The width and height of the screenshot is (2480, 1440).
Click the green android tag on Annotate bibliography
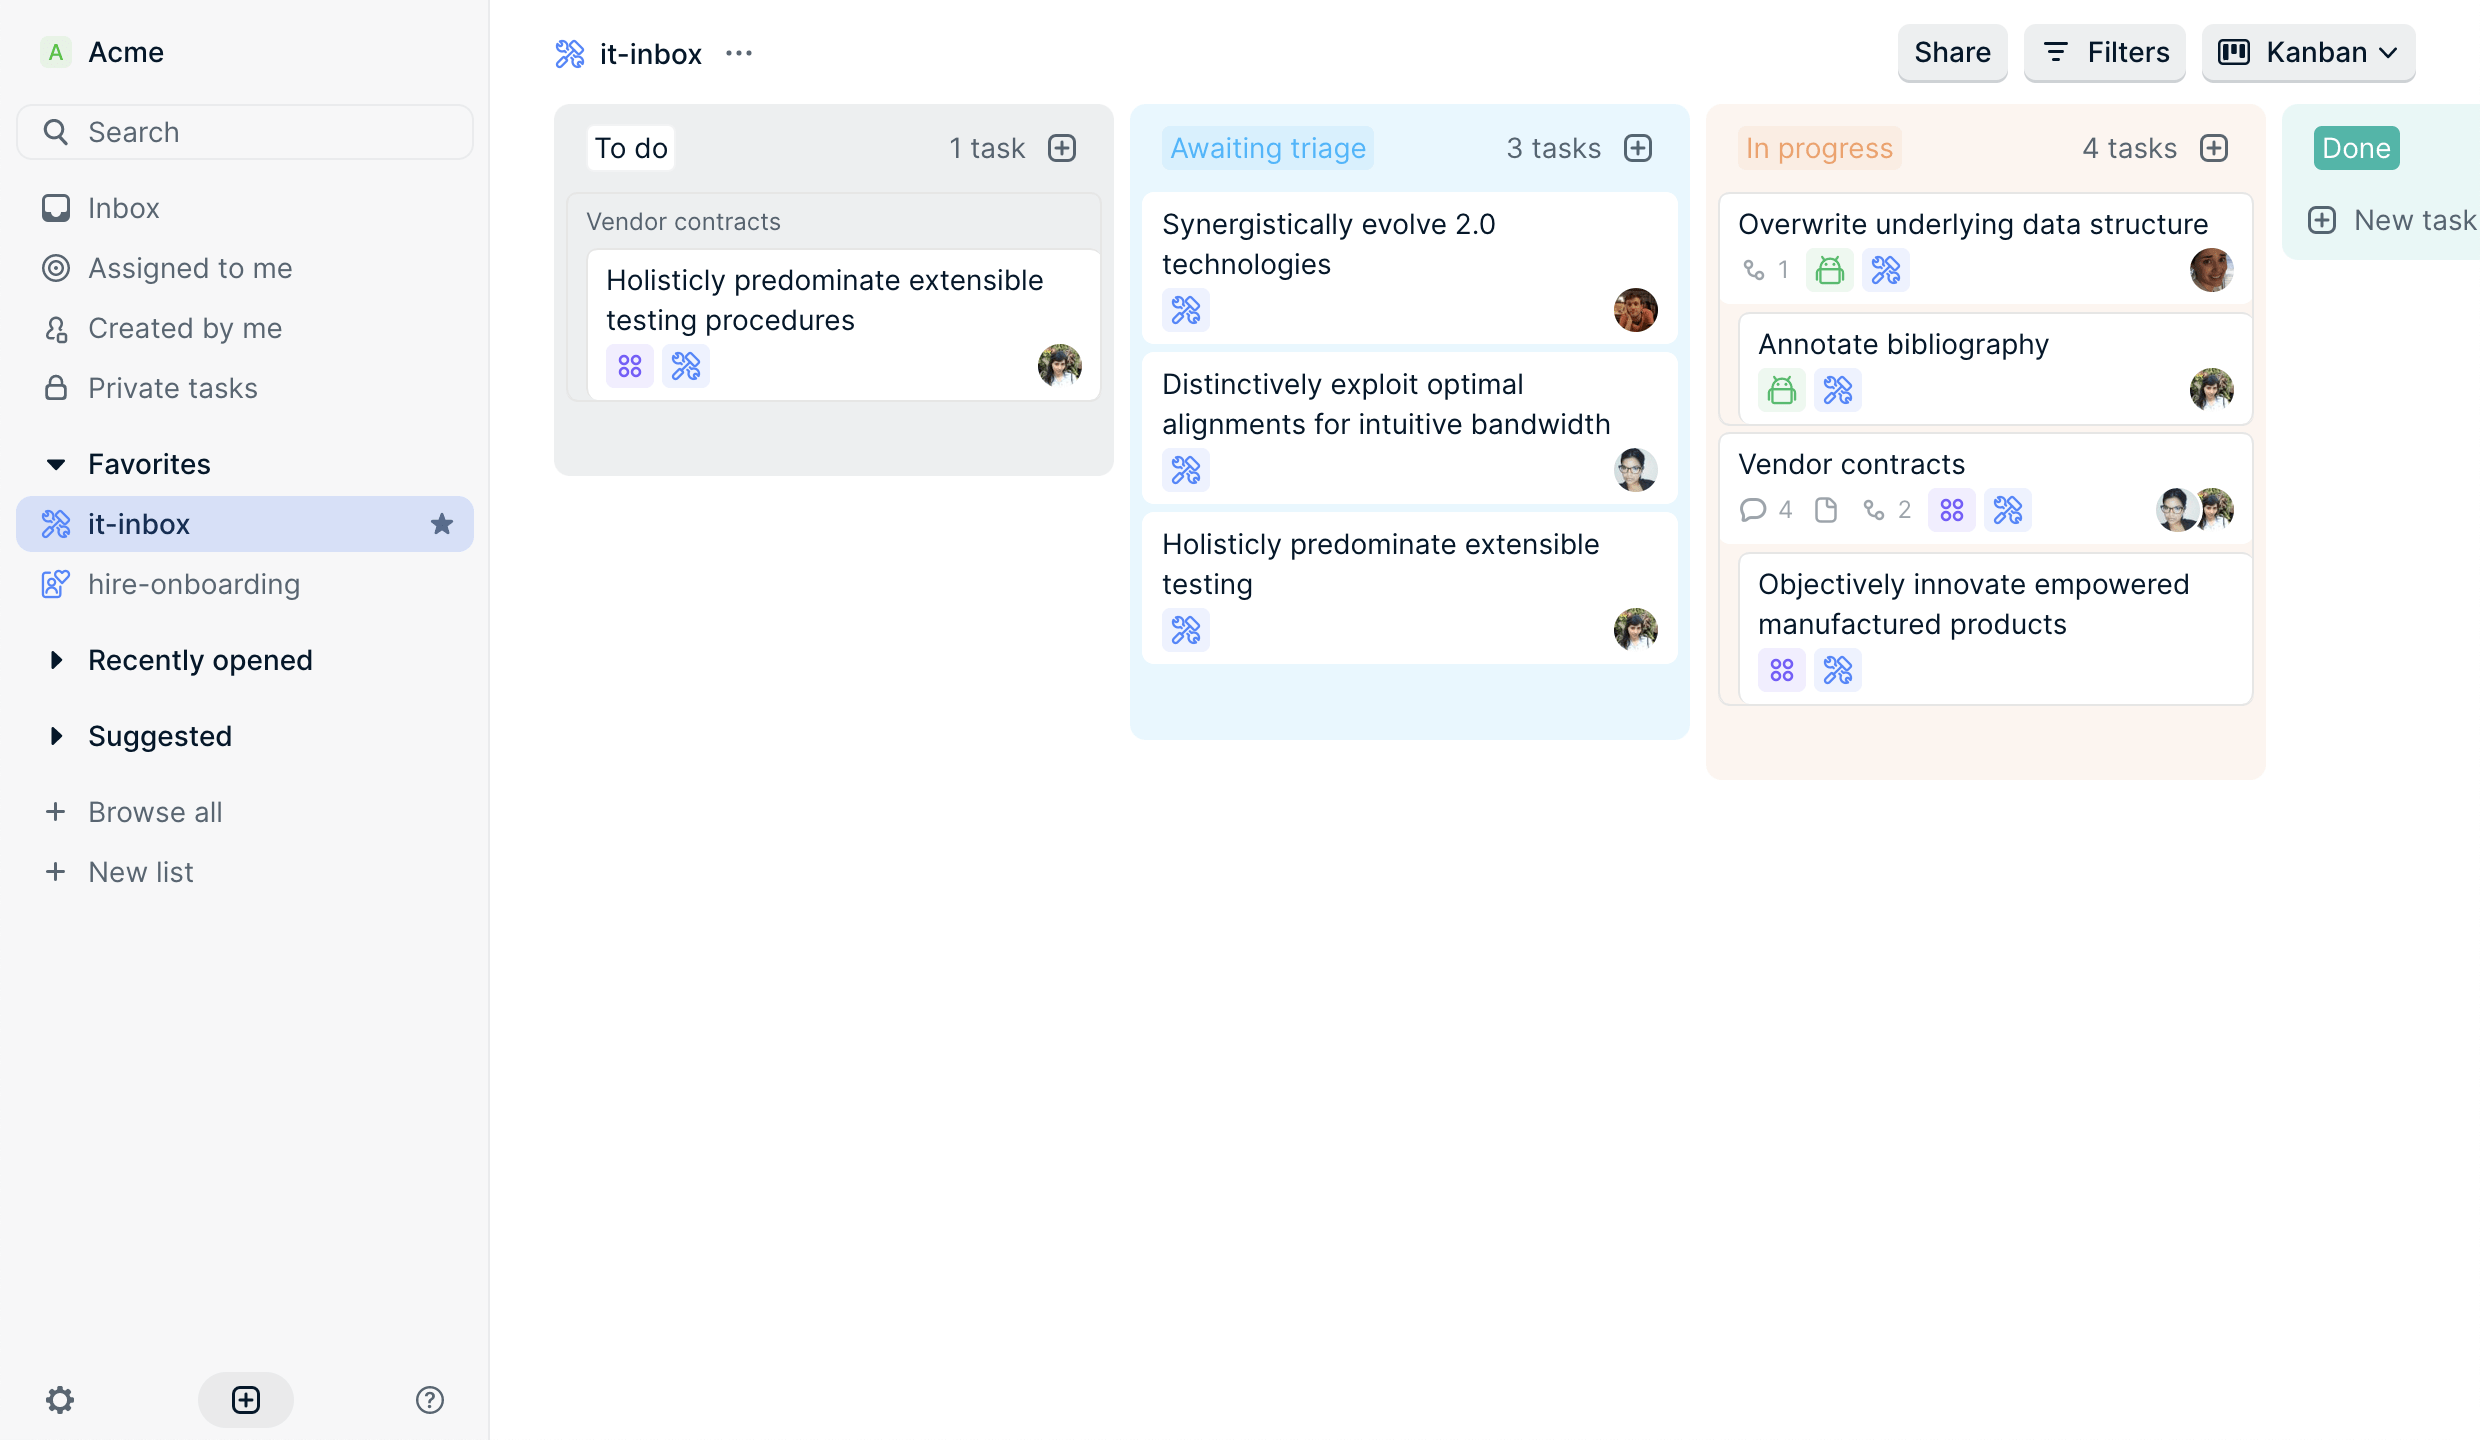[x=1782, y=390]
